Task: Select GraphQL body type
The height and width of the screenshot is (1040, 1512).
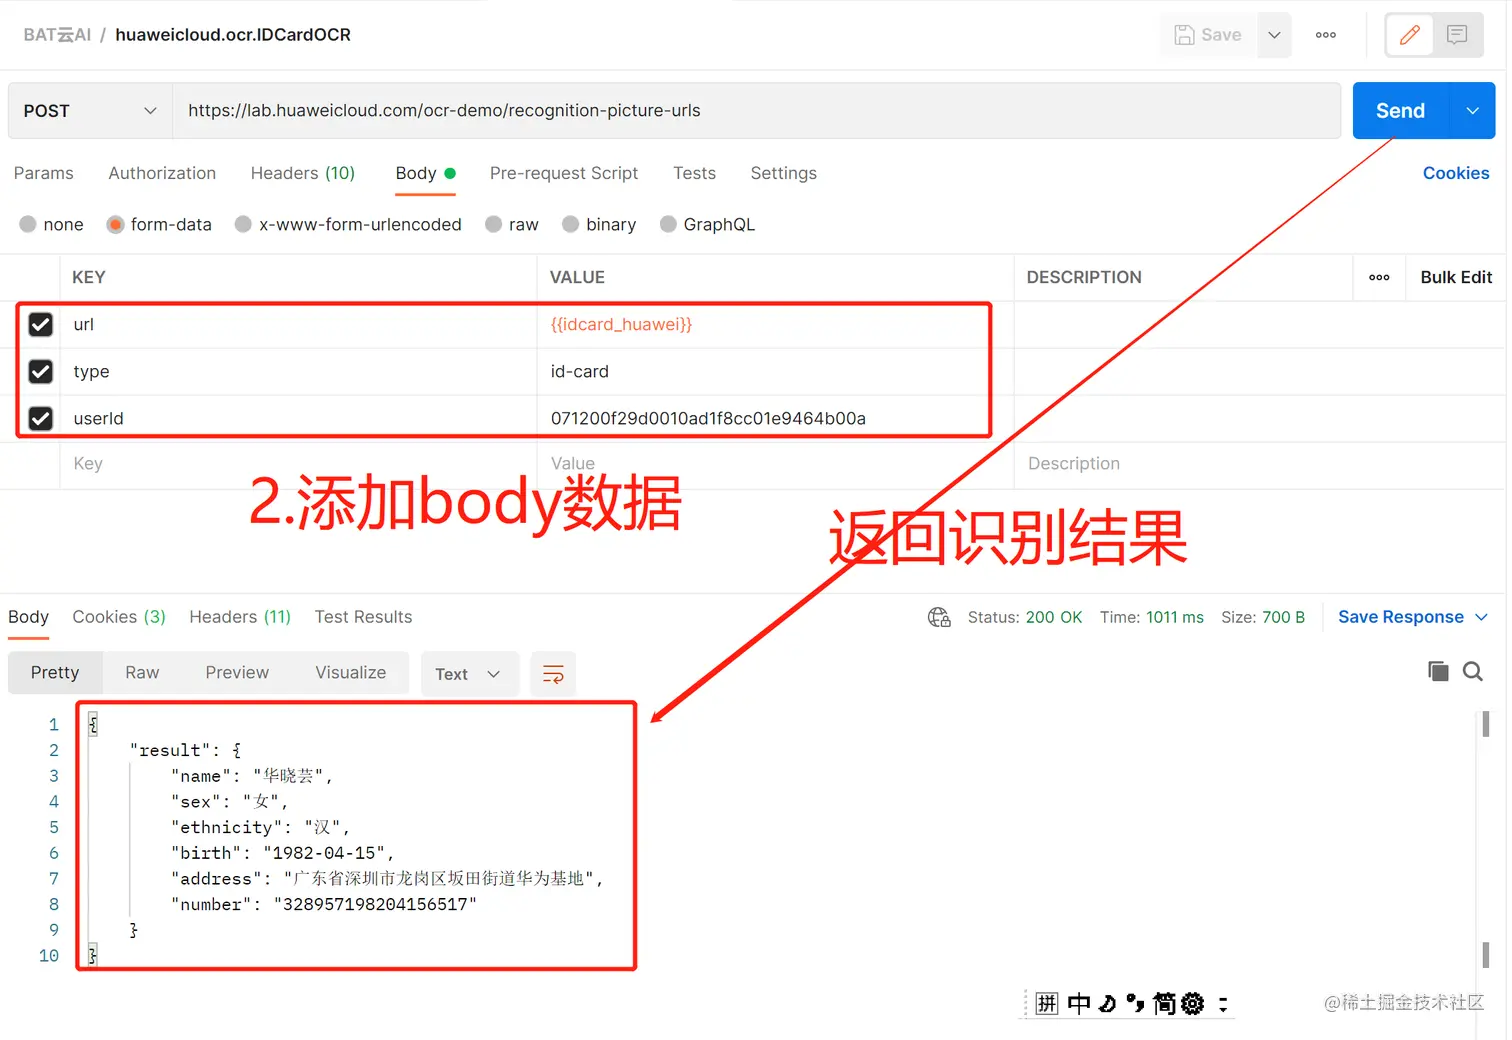Action: (707, 224)
